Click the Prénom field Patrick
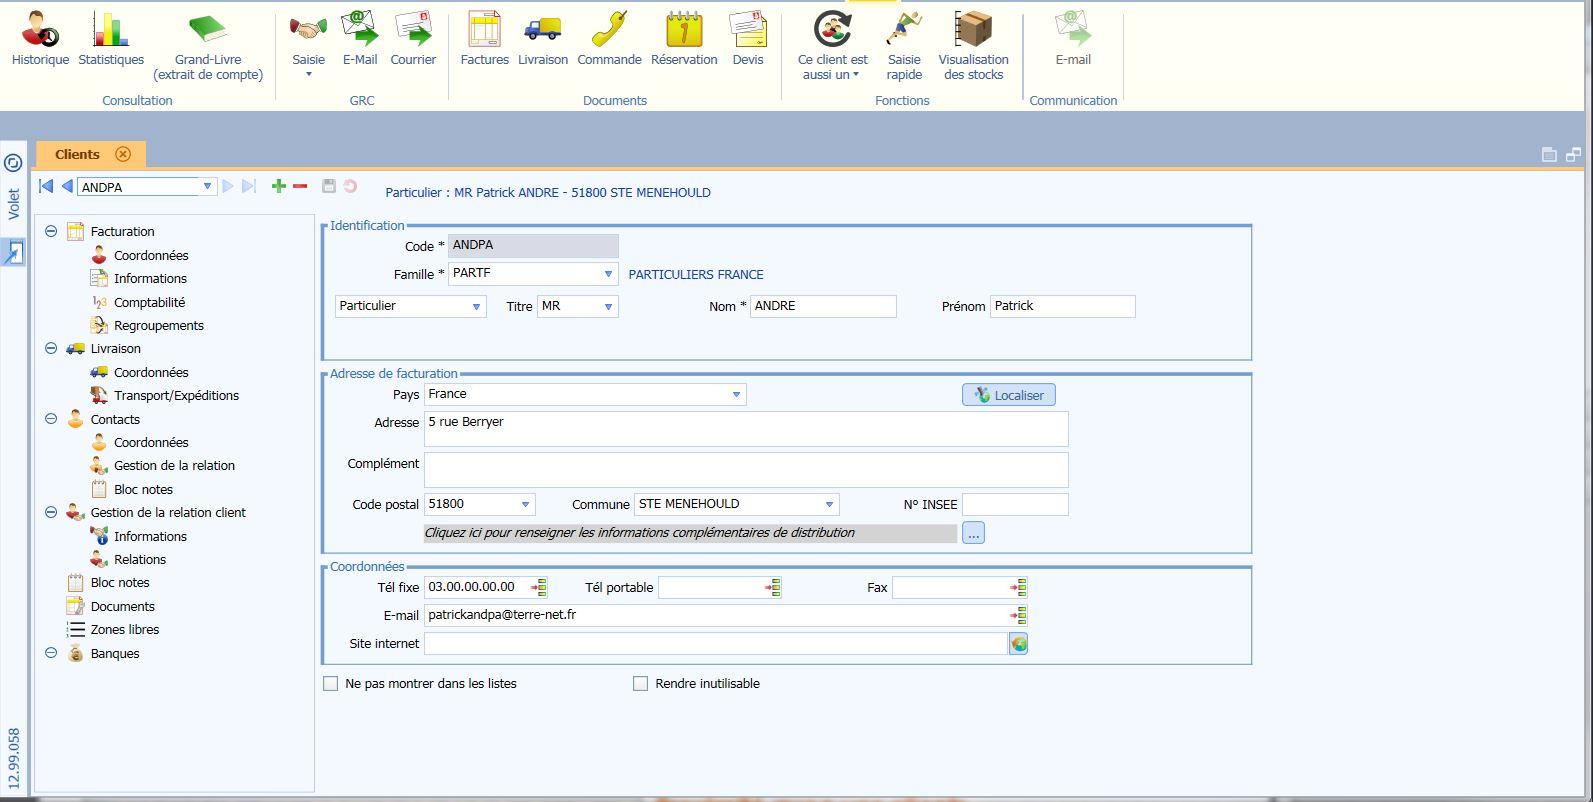The height and width of the screenshot is (802, 1593). [x=1063, y=306]
